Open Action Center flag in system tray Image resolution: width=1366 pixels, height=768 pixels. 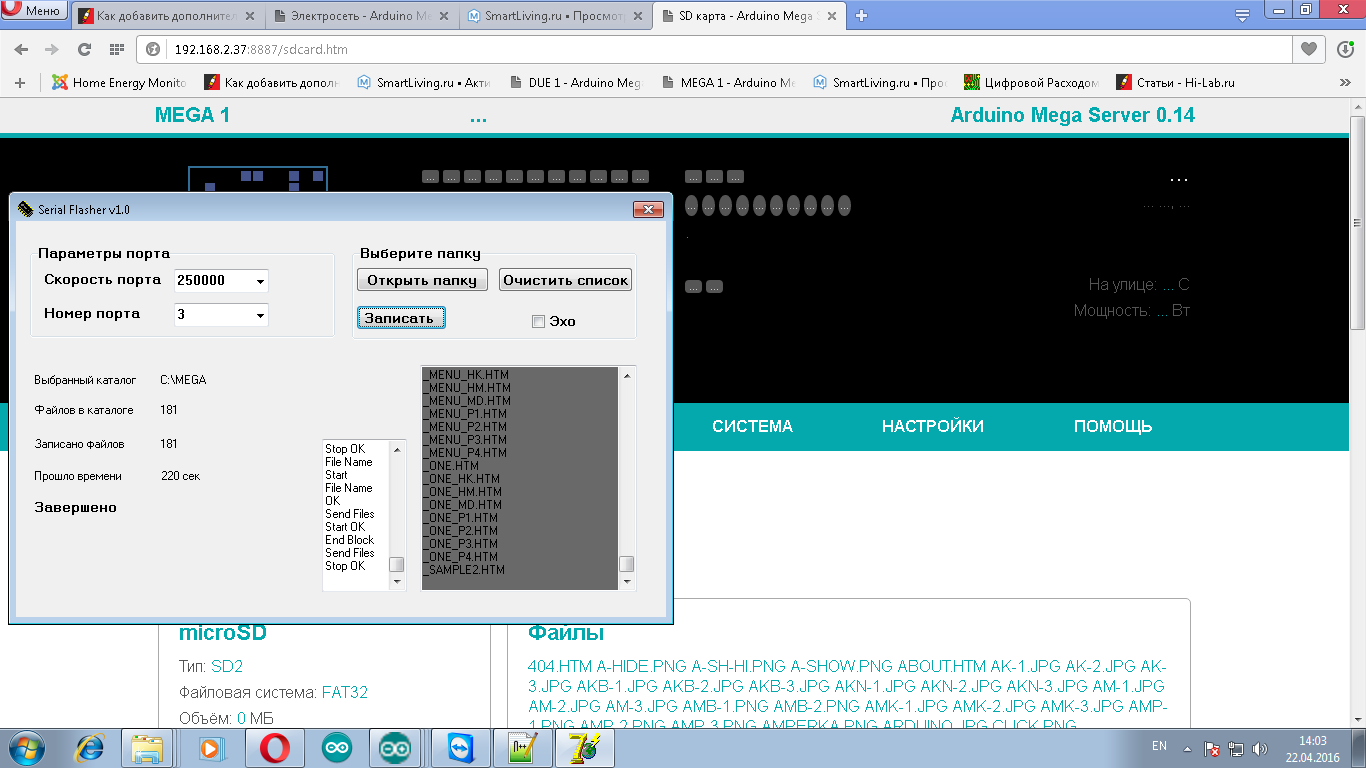pyautogui.click(x=1211, y=748)
